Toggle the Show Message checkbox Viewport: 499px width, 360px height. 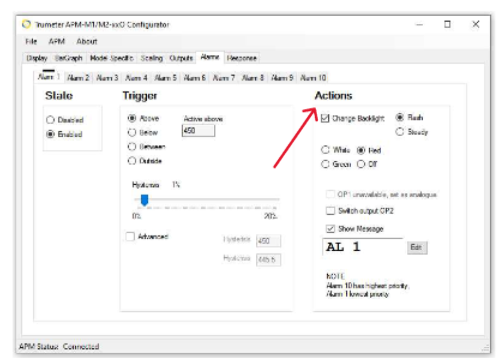(330, 229)
